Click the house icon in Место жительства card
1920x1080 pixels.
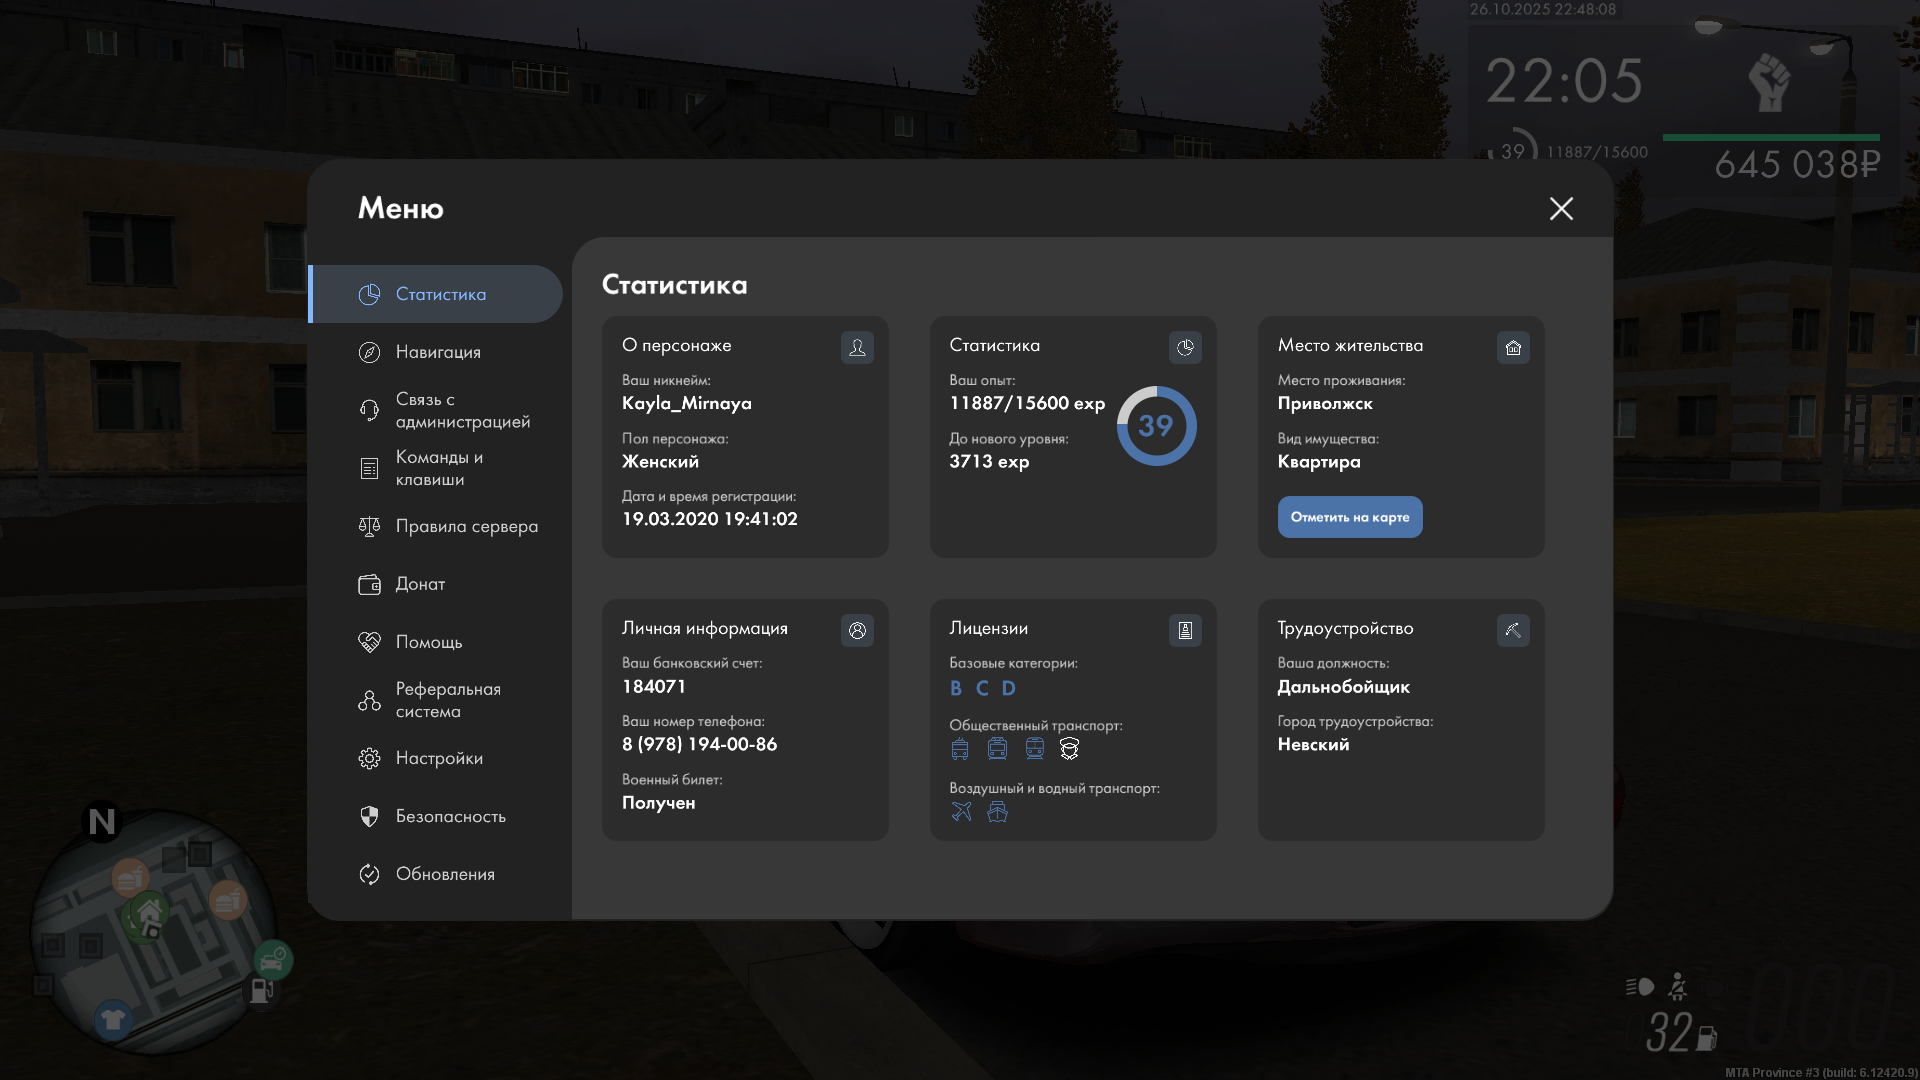pyautogui.click(x=1513, y=347)
